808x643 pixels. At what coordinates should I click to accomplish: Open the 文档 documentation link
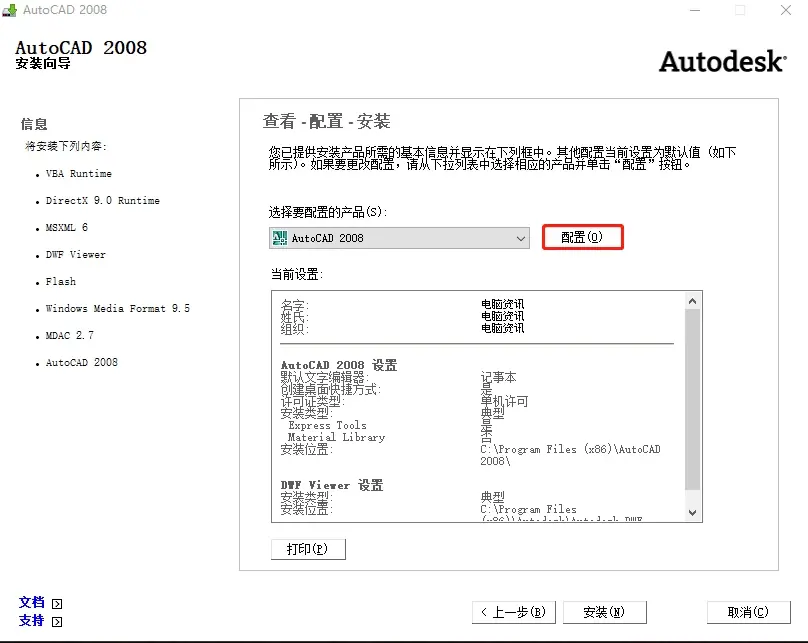point(31,602)
